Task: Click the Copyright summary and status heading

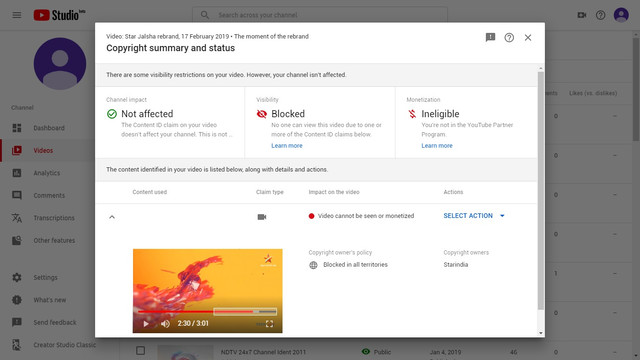Action: [171, 48]
